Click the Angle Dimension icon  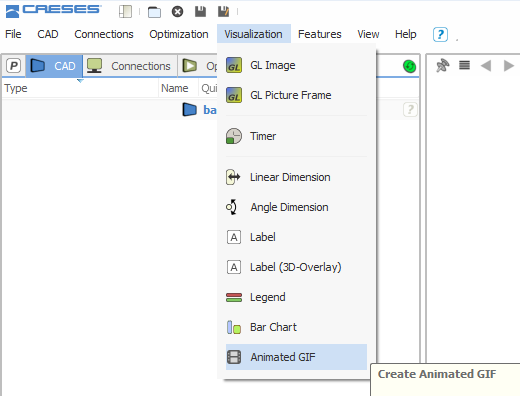232,207
